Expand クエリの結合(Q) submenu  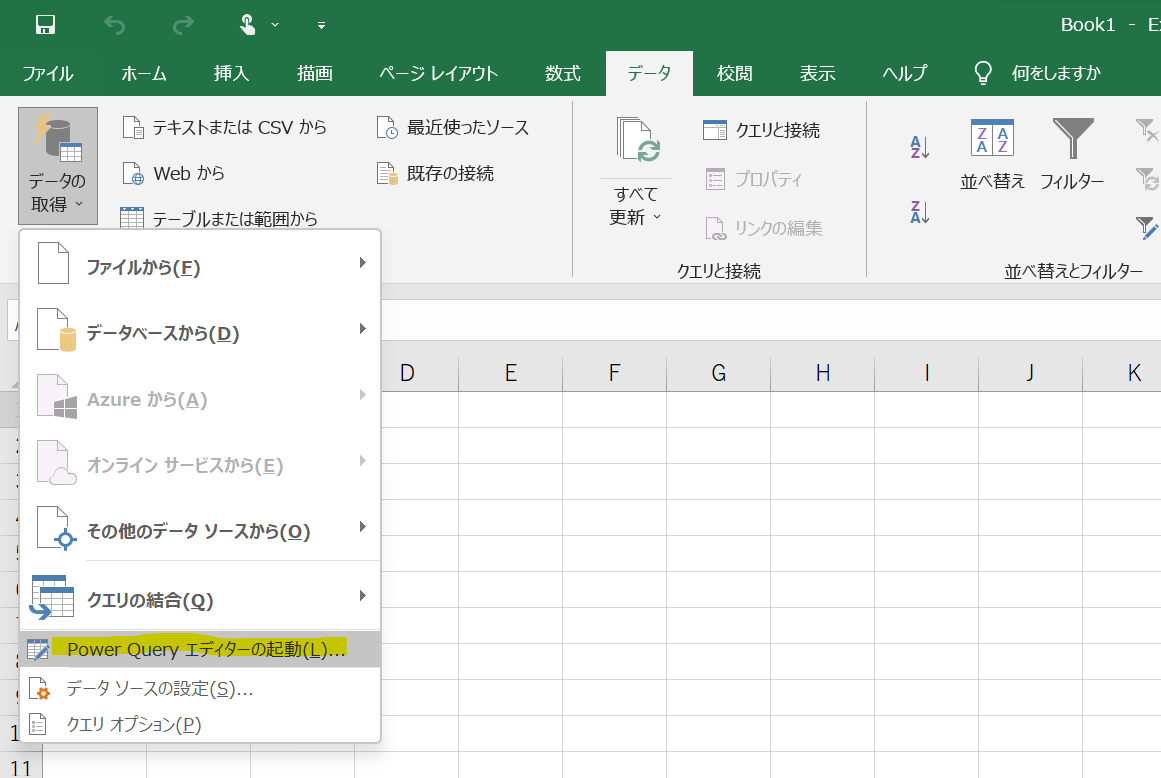(200, 596)
